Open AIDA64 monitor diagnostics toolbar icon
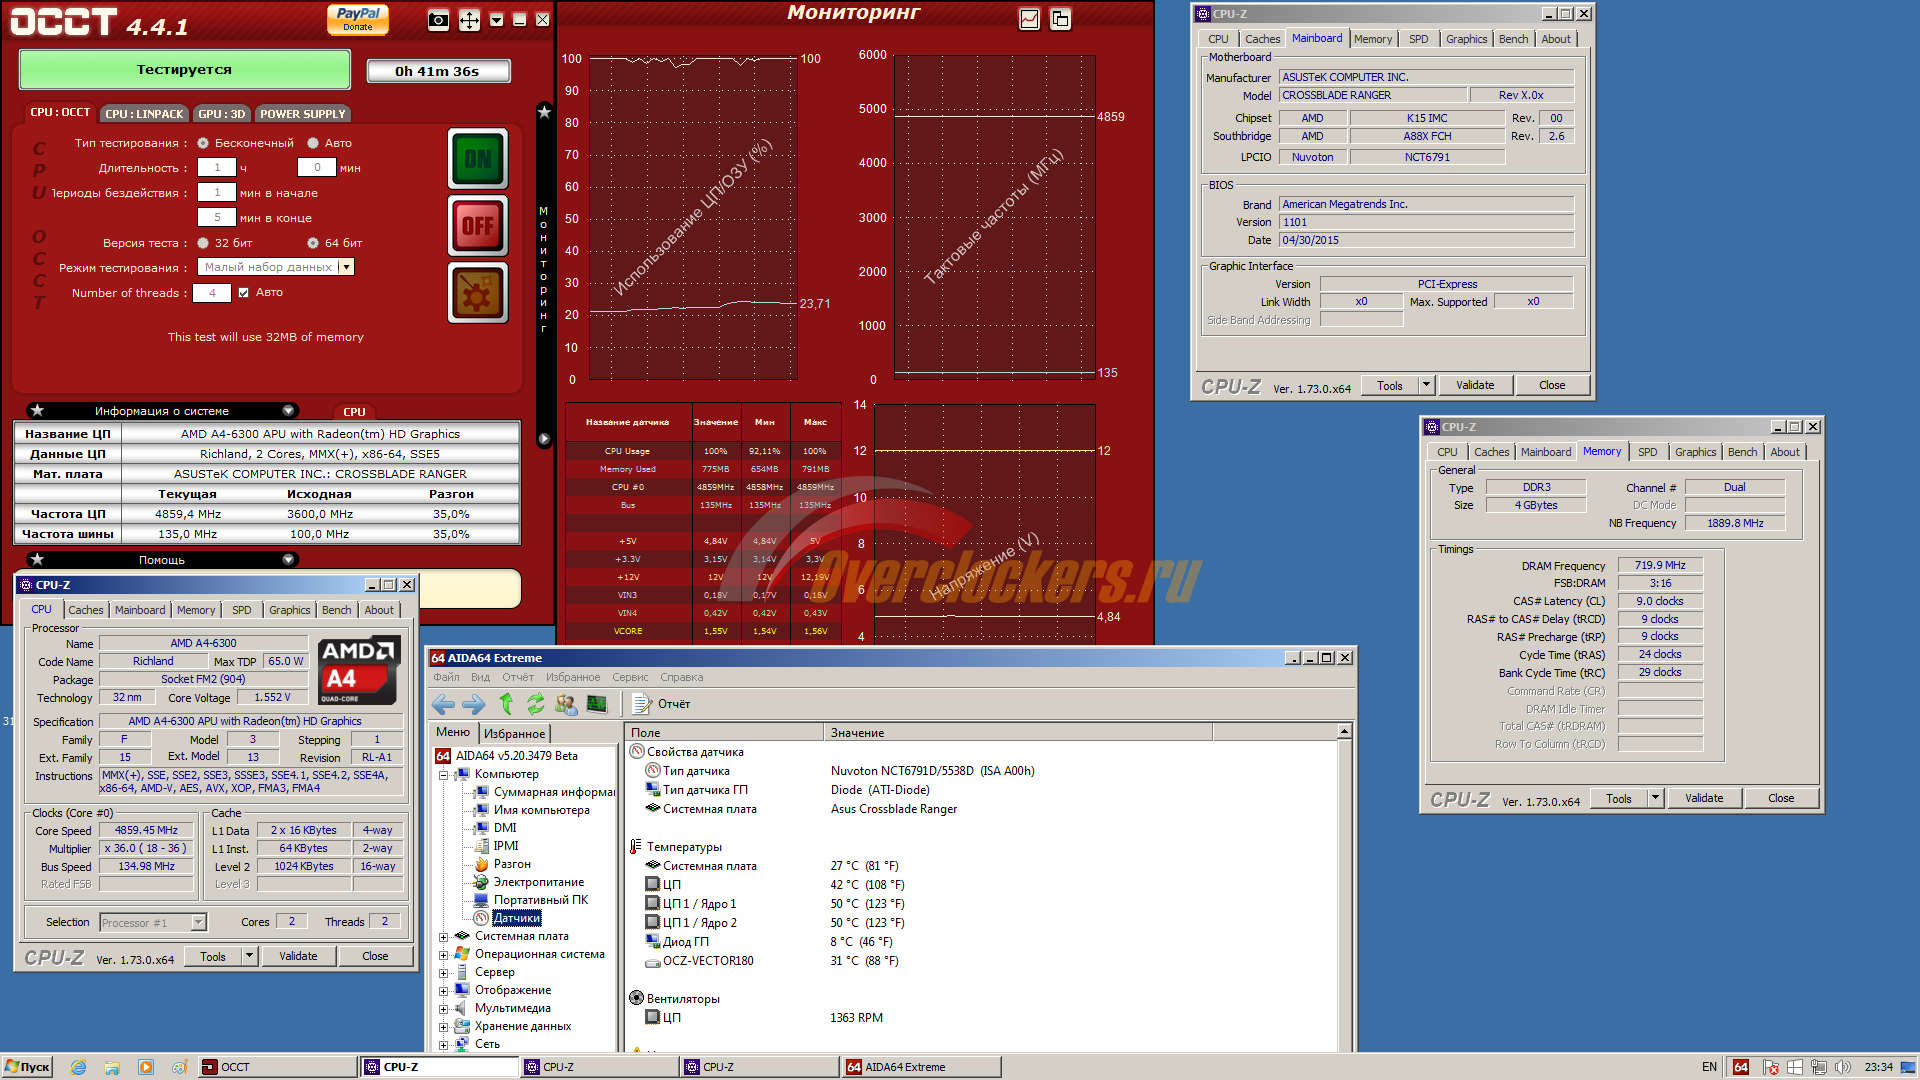Image resolution: width=1920 pixels, height=1080 pixels. point(597,704)
